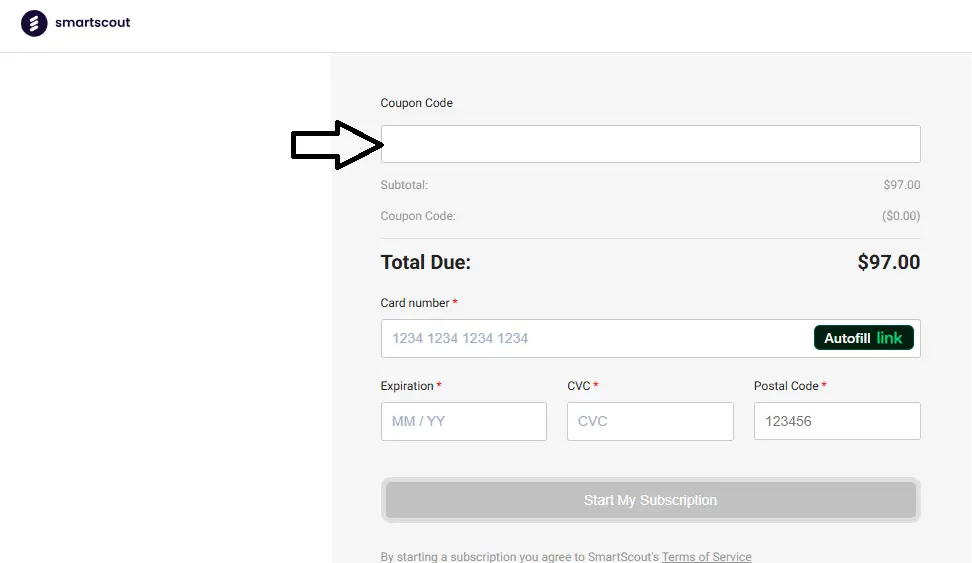Screen dimensions: 972x563
Task: Use the Autofill link button
Action: [864, 338]
